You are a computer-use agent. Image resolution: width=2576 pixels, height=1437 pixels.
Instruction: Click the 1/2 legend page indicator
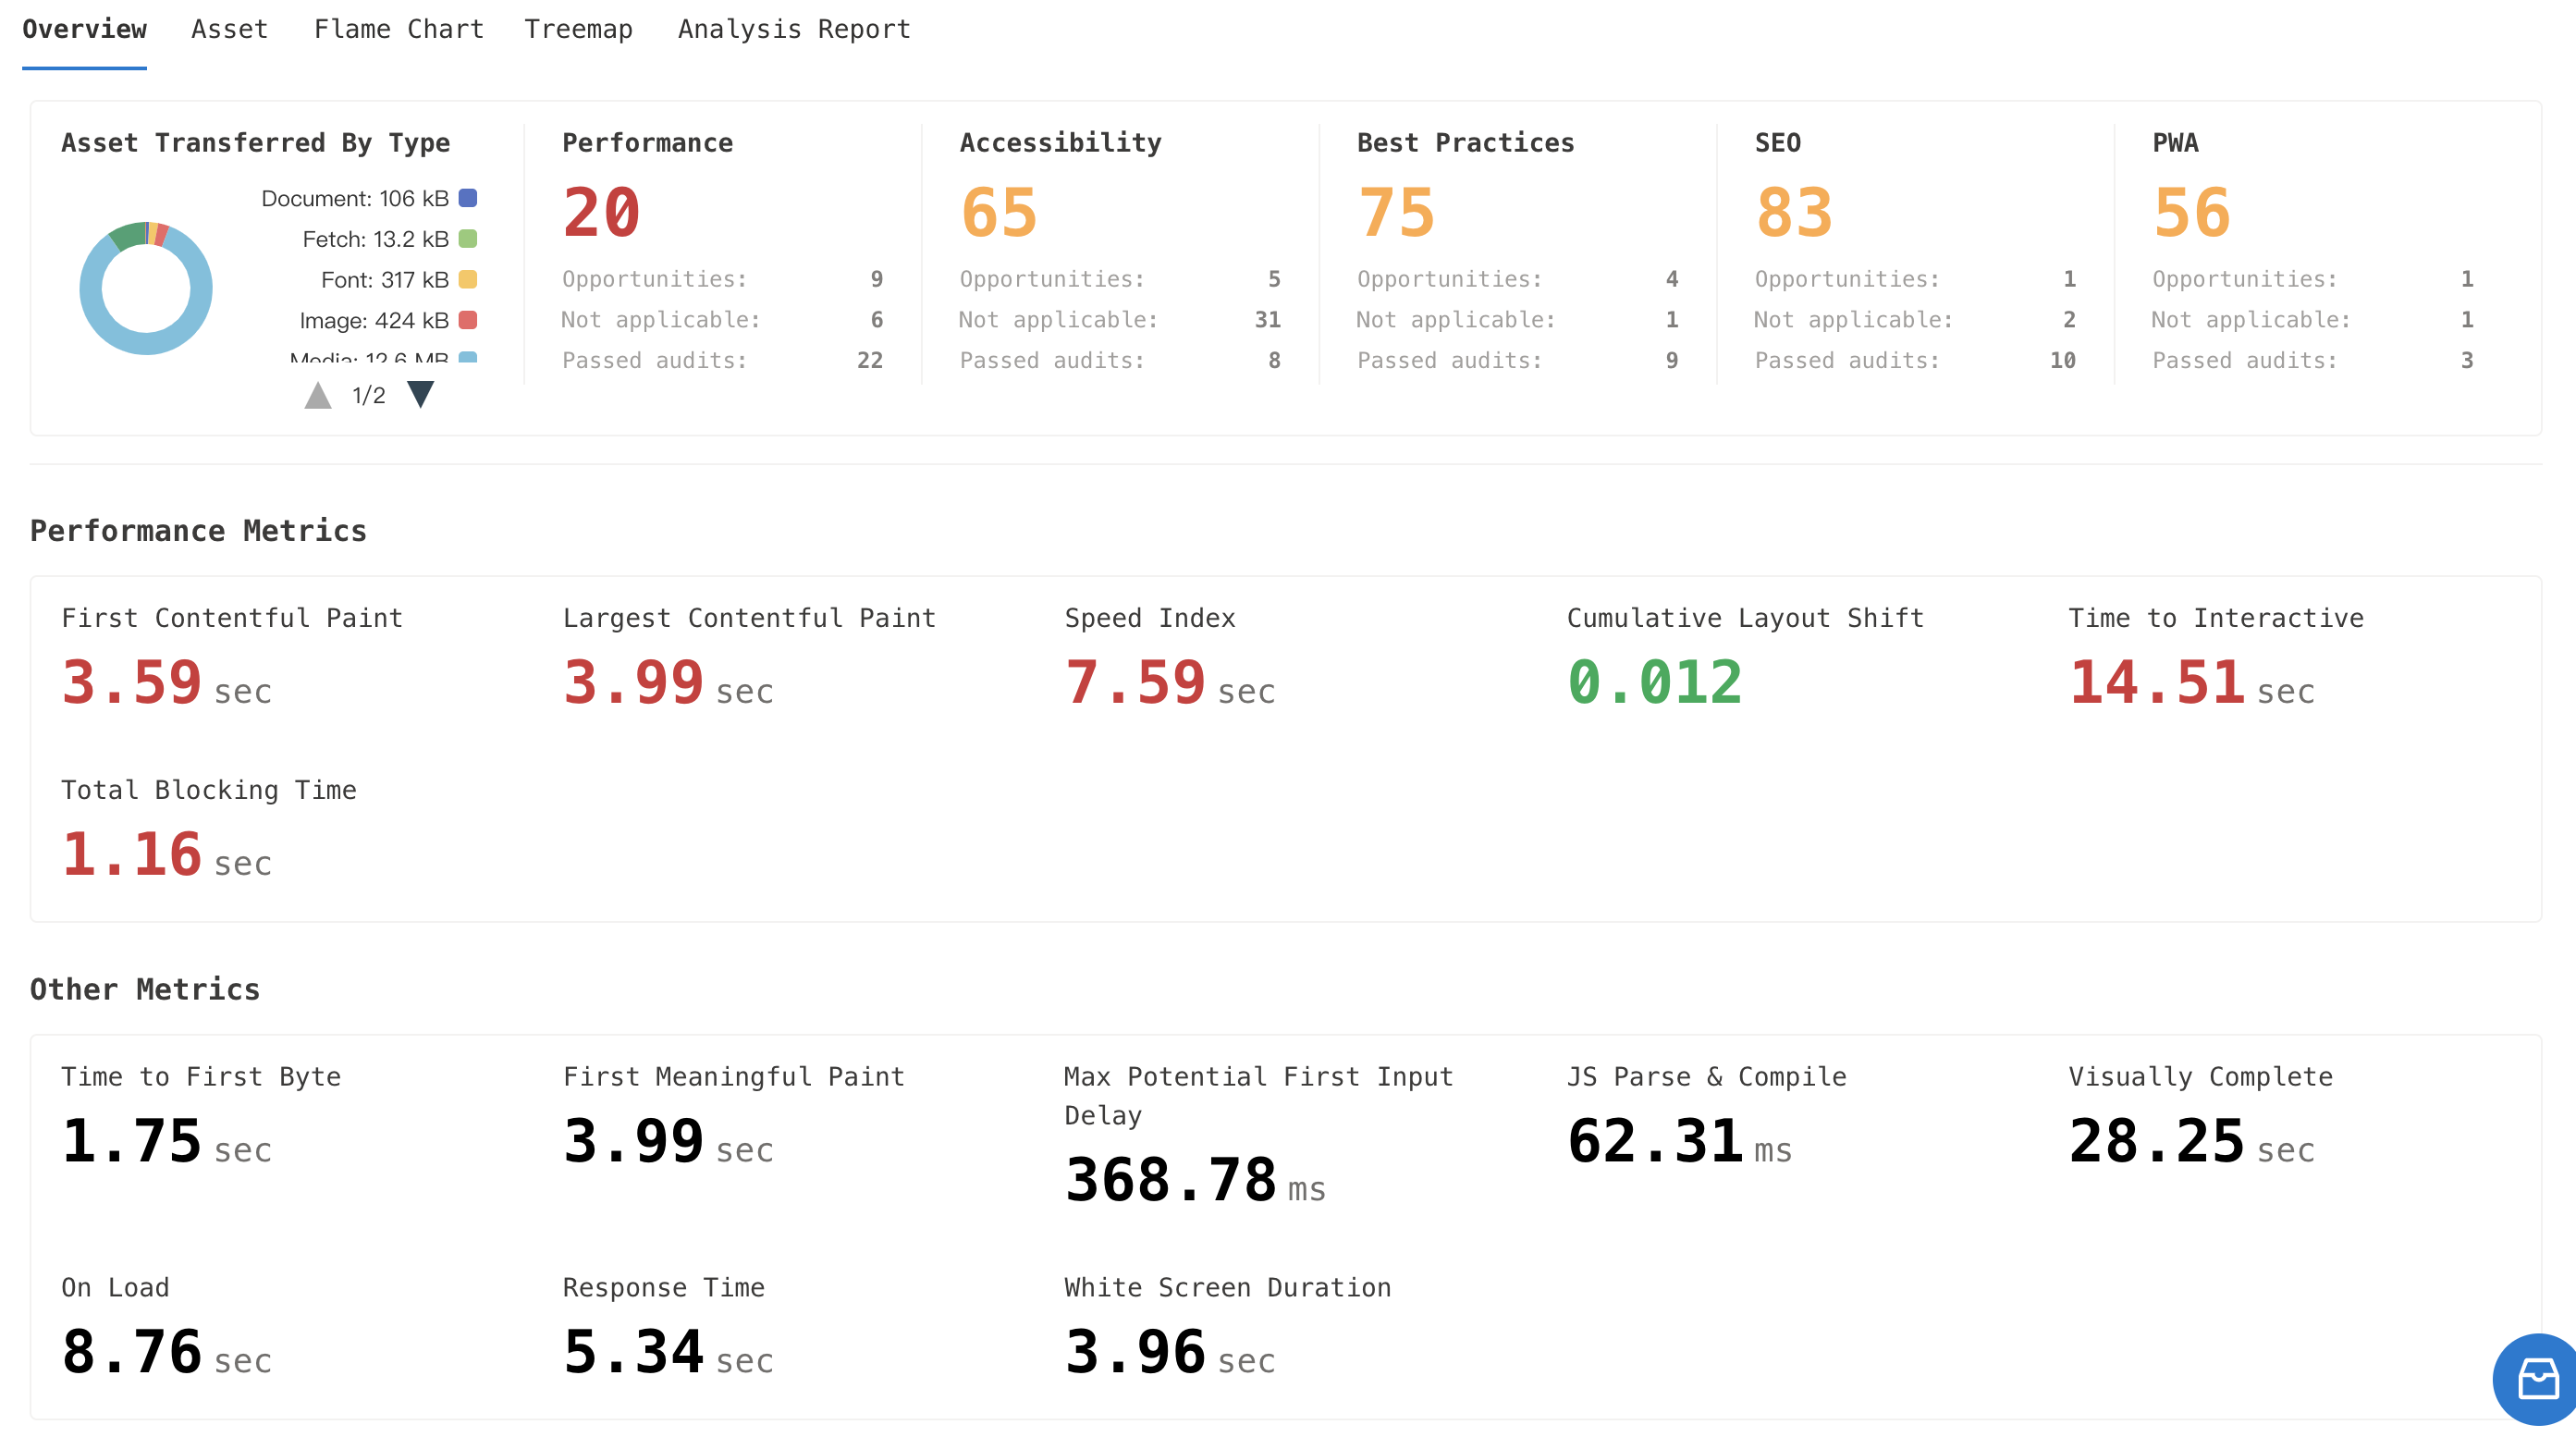[369, 396]
